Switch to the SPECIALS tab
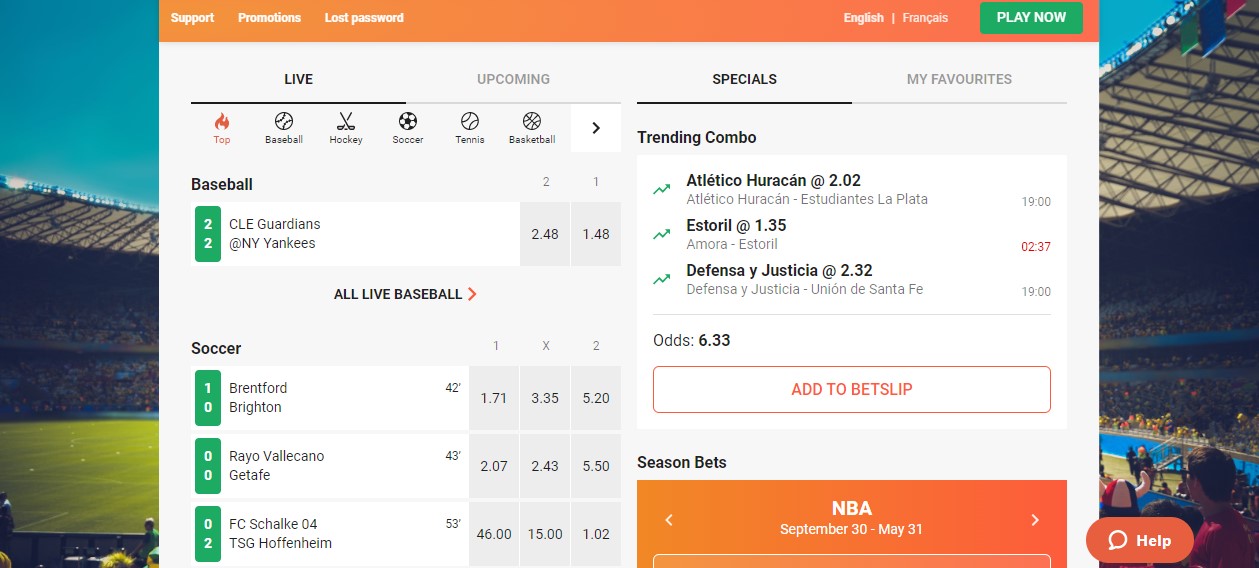 (744, 79)
